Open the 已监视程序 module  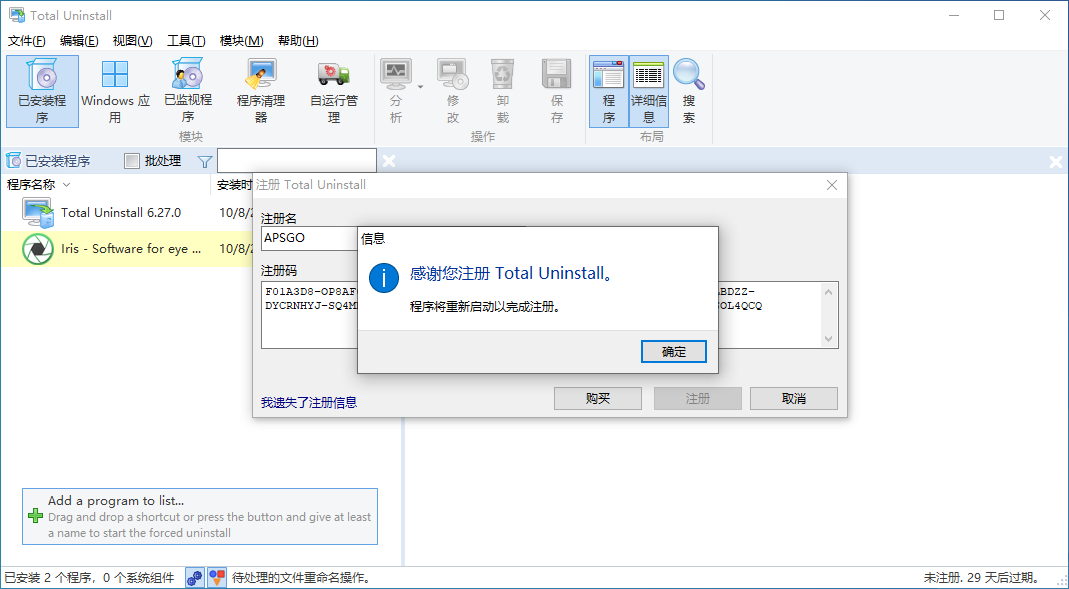click(188, 91)
